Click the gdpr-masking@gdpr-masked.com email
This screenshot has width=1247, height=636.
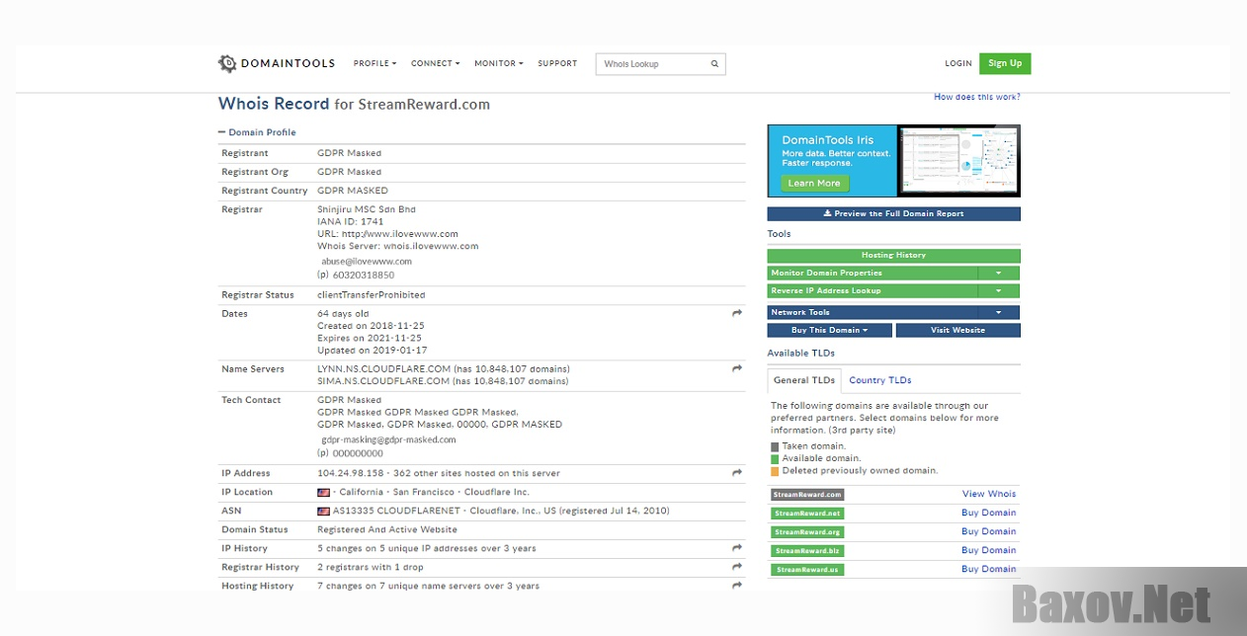388,440
